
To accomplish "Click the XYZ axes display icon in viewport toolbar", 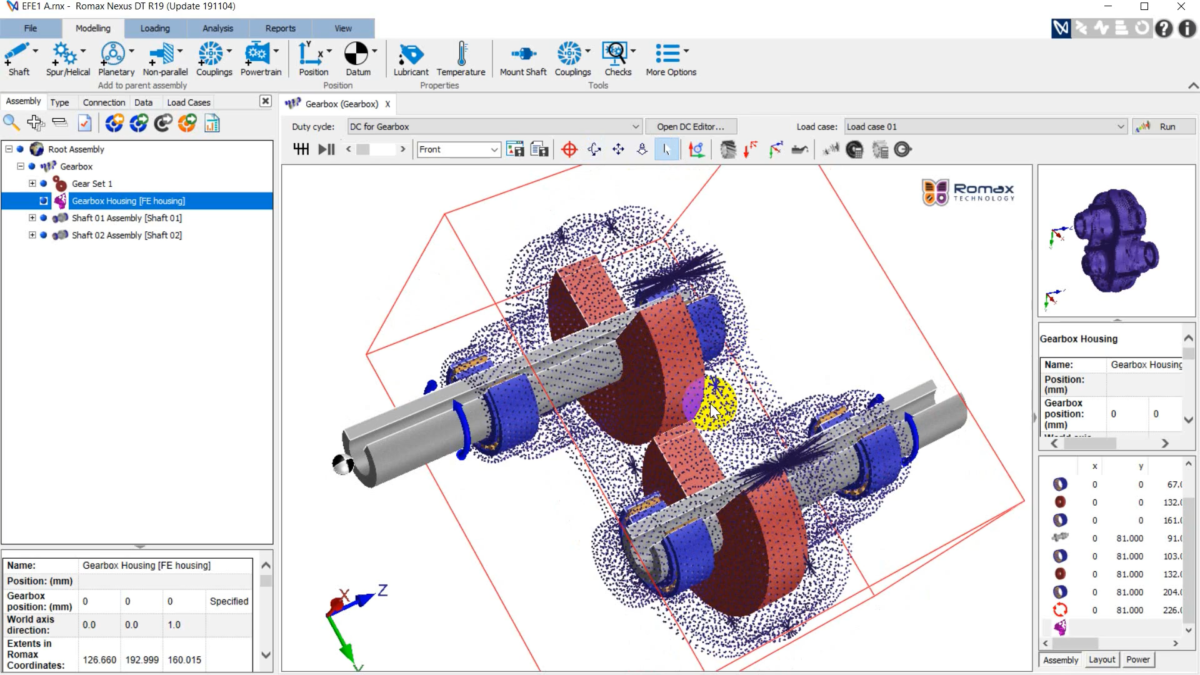I will tap(696, 149).
